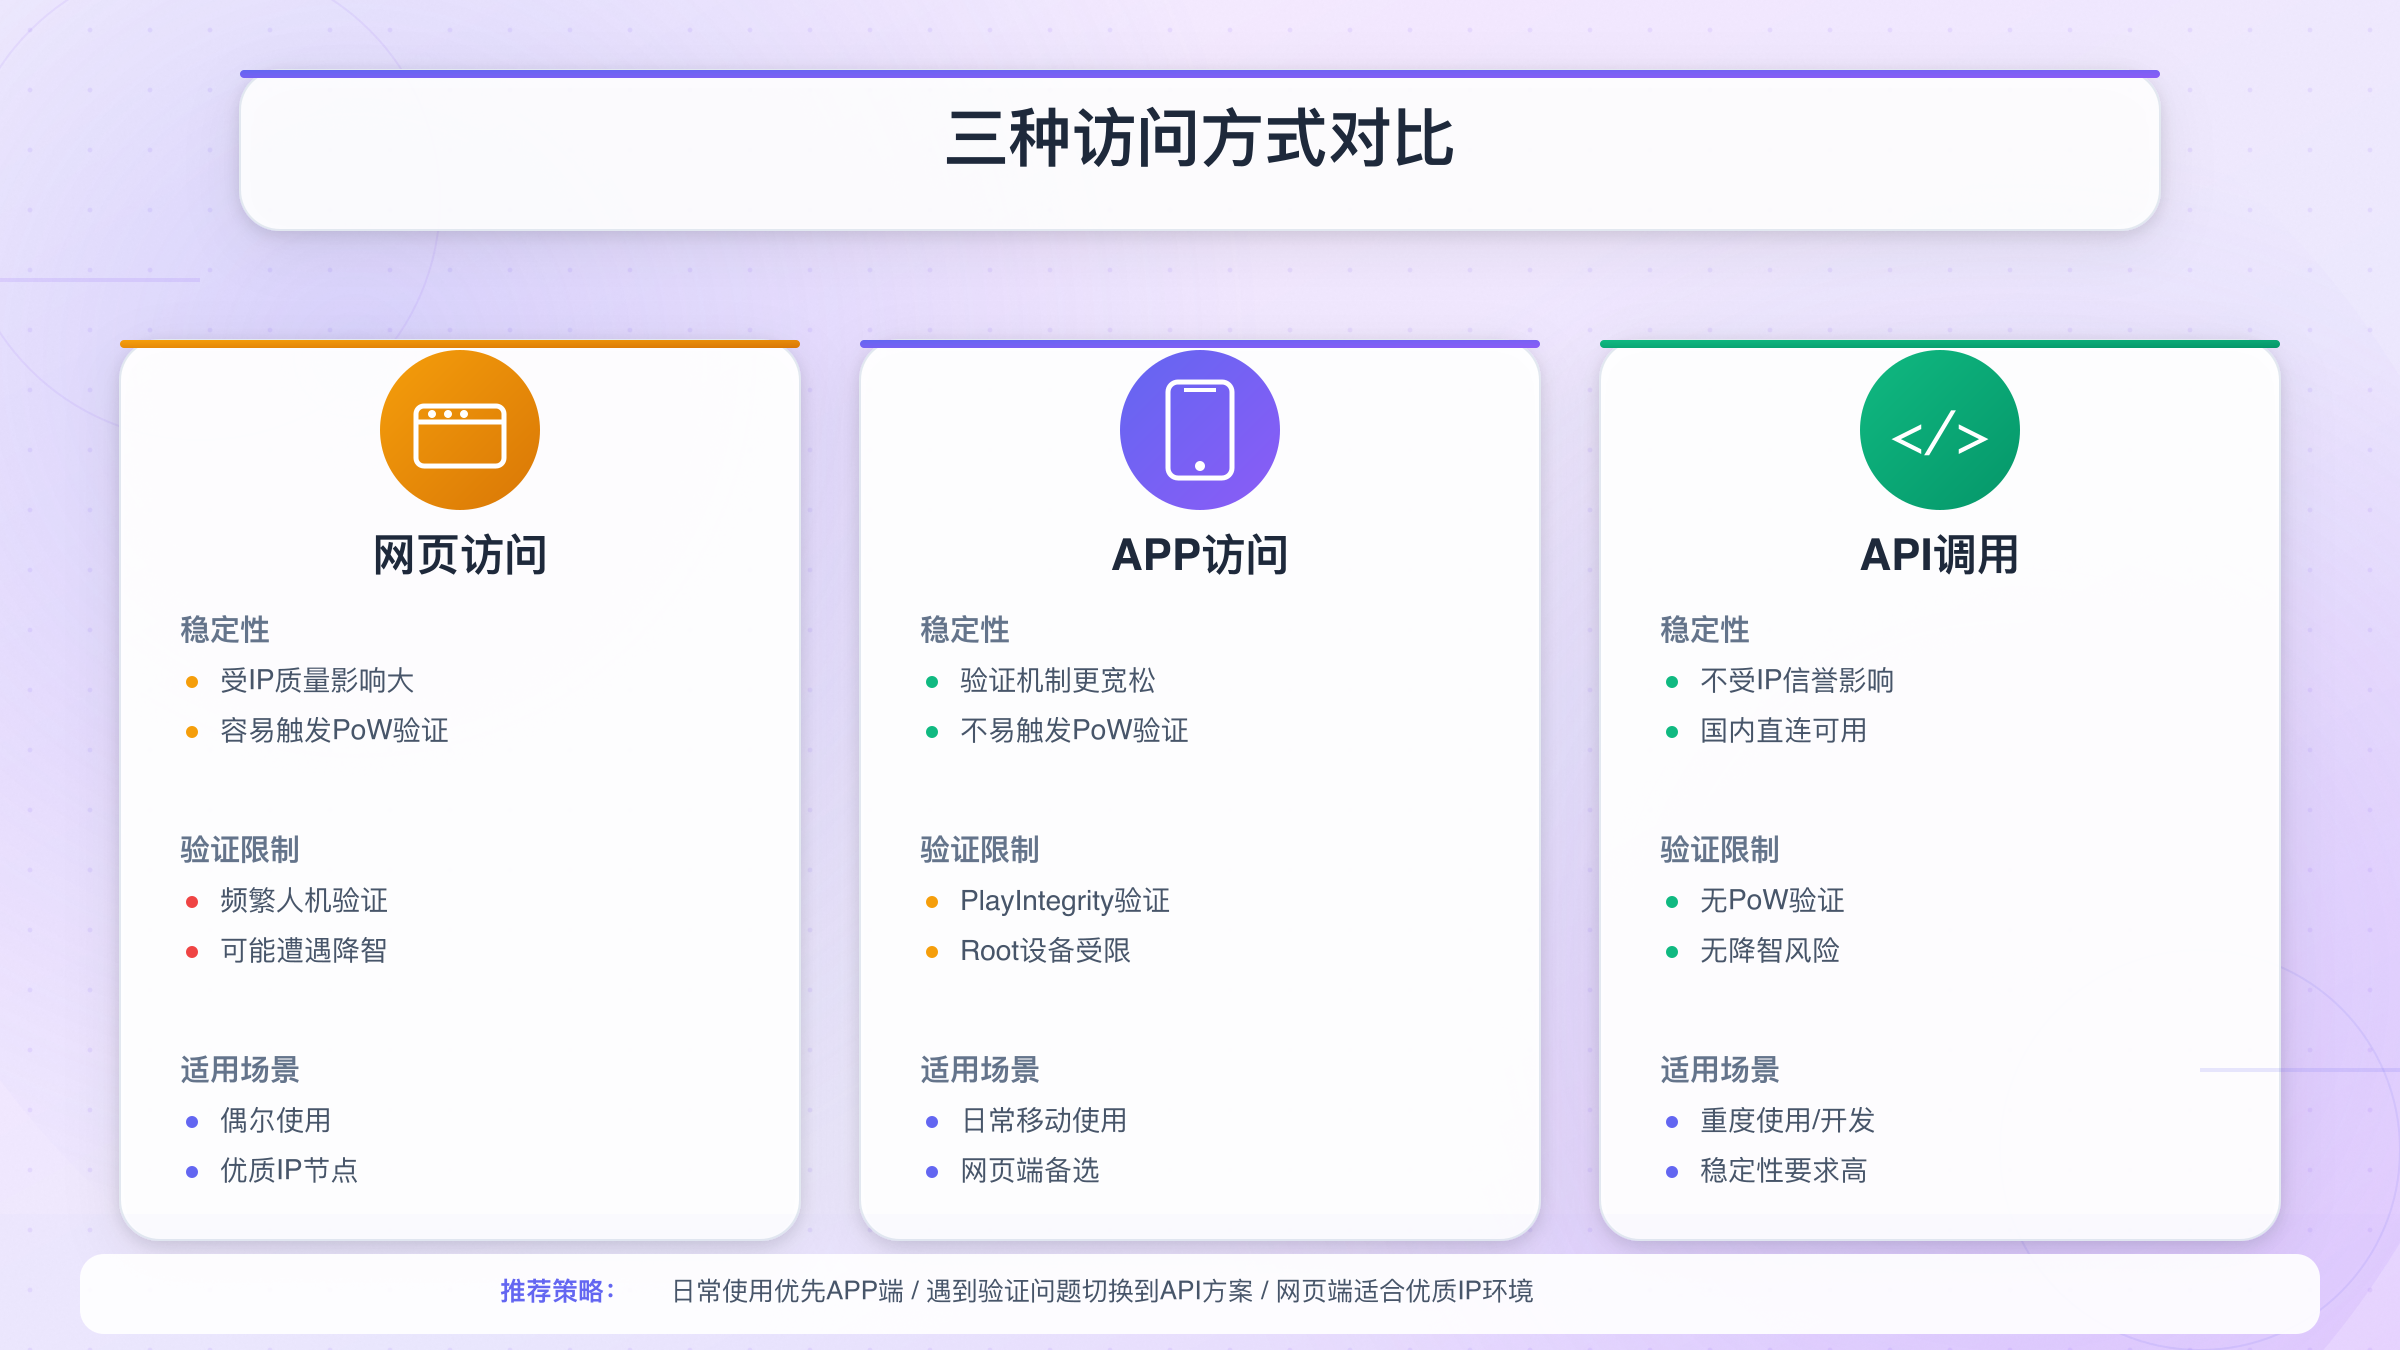2400x1350 pixels.
Task: Click the orange bullet beside 受IP质量影响大
Action: pos(190,681)
